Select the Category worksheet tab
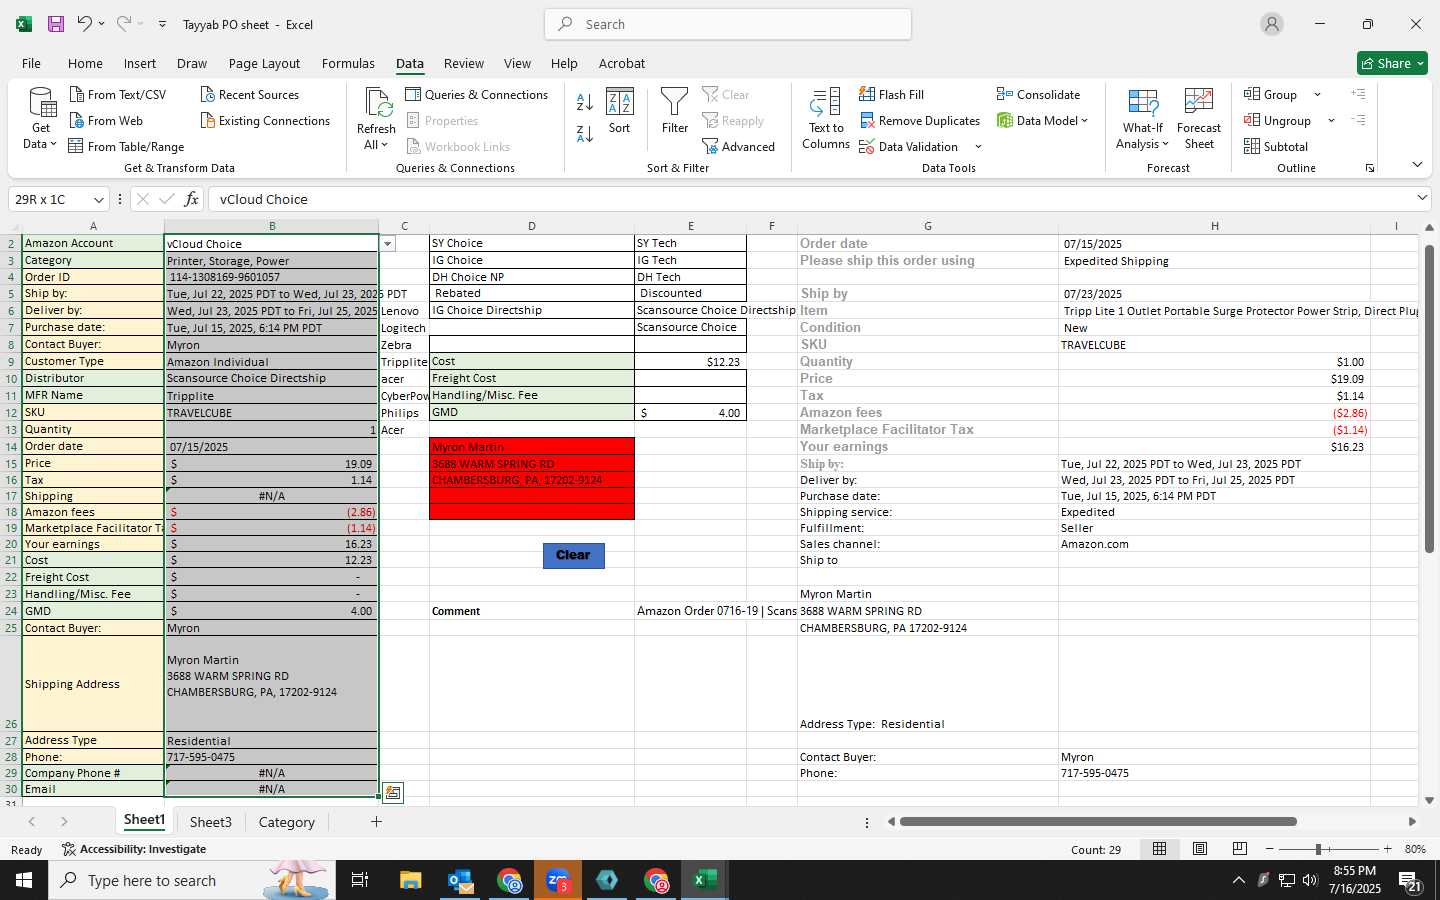 coord(287,822)
